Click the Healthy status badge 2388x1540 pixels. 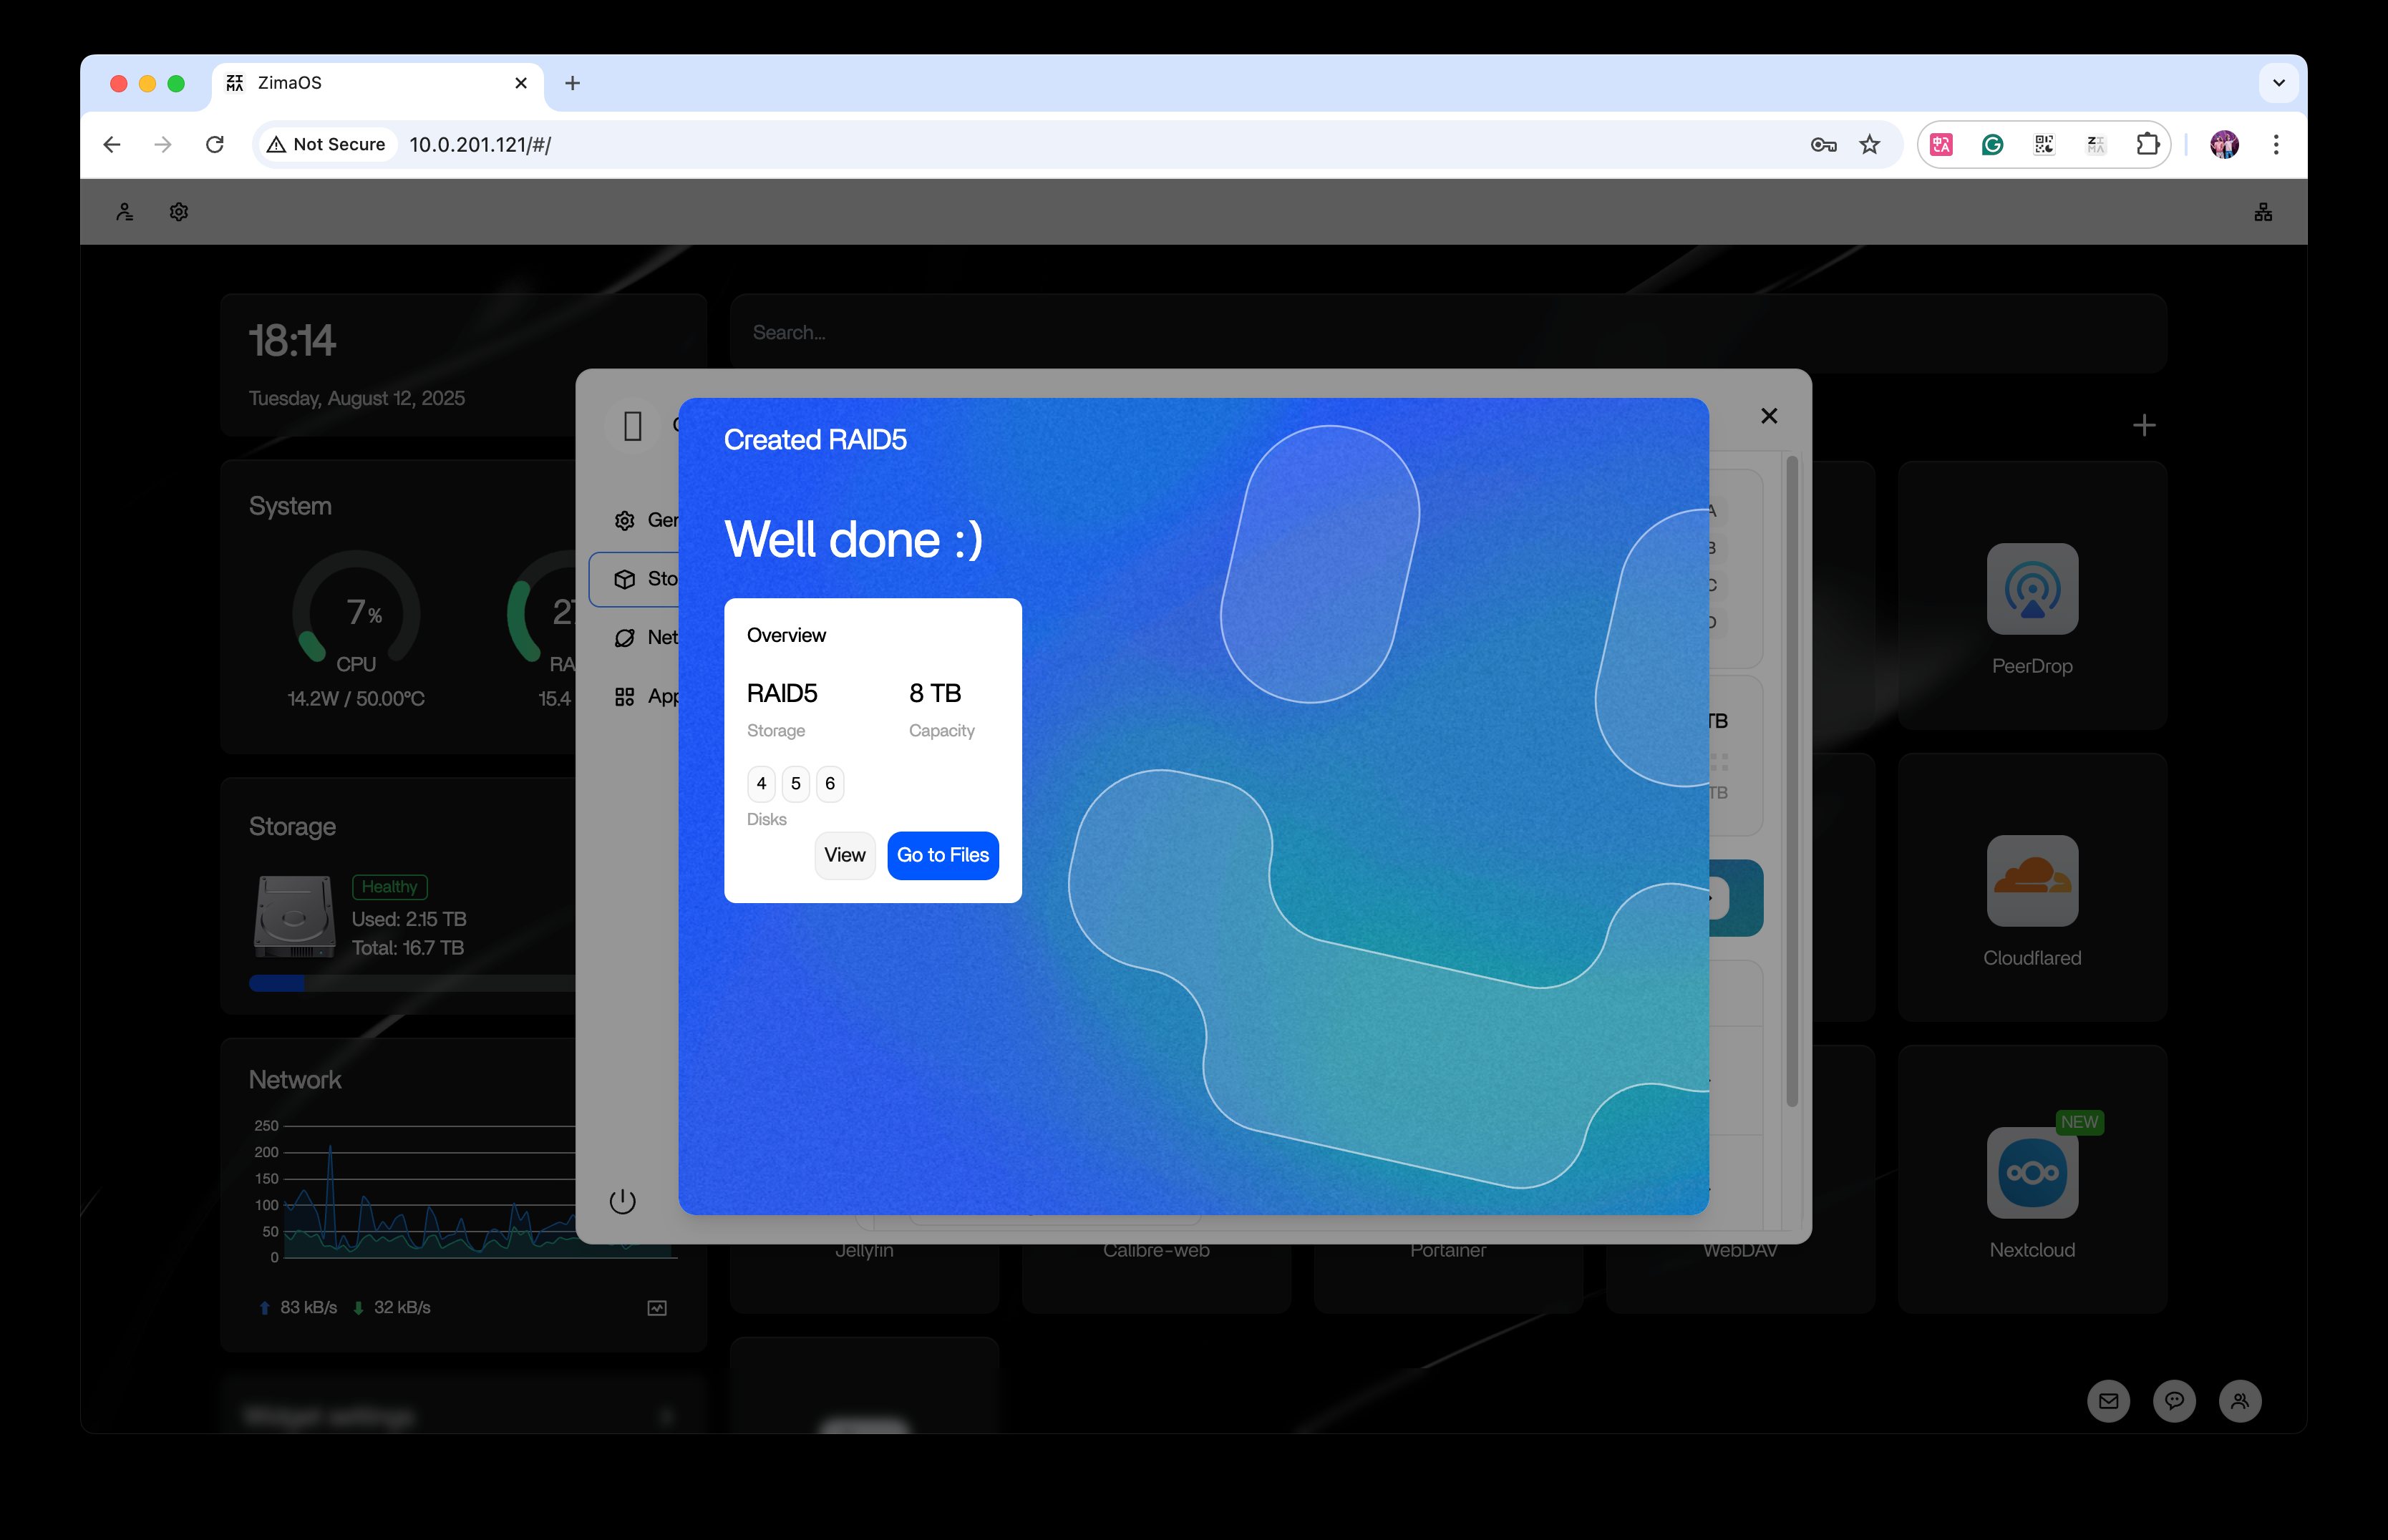389,887
